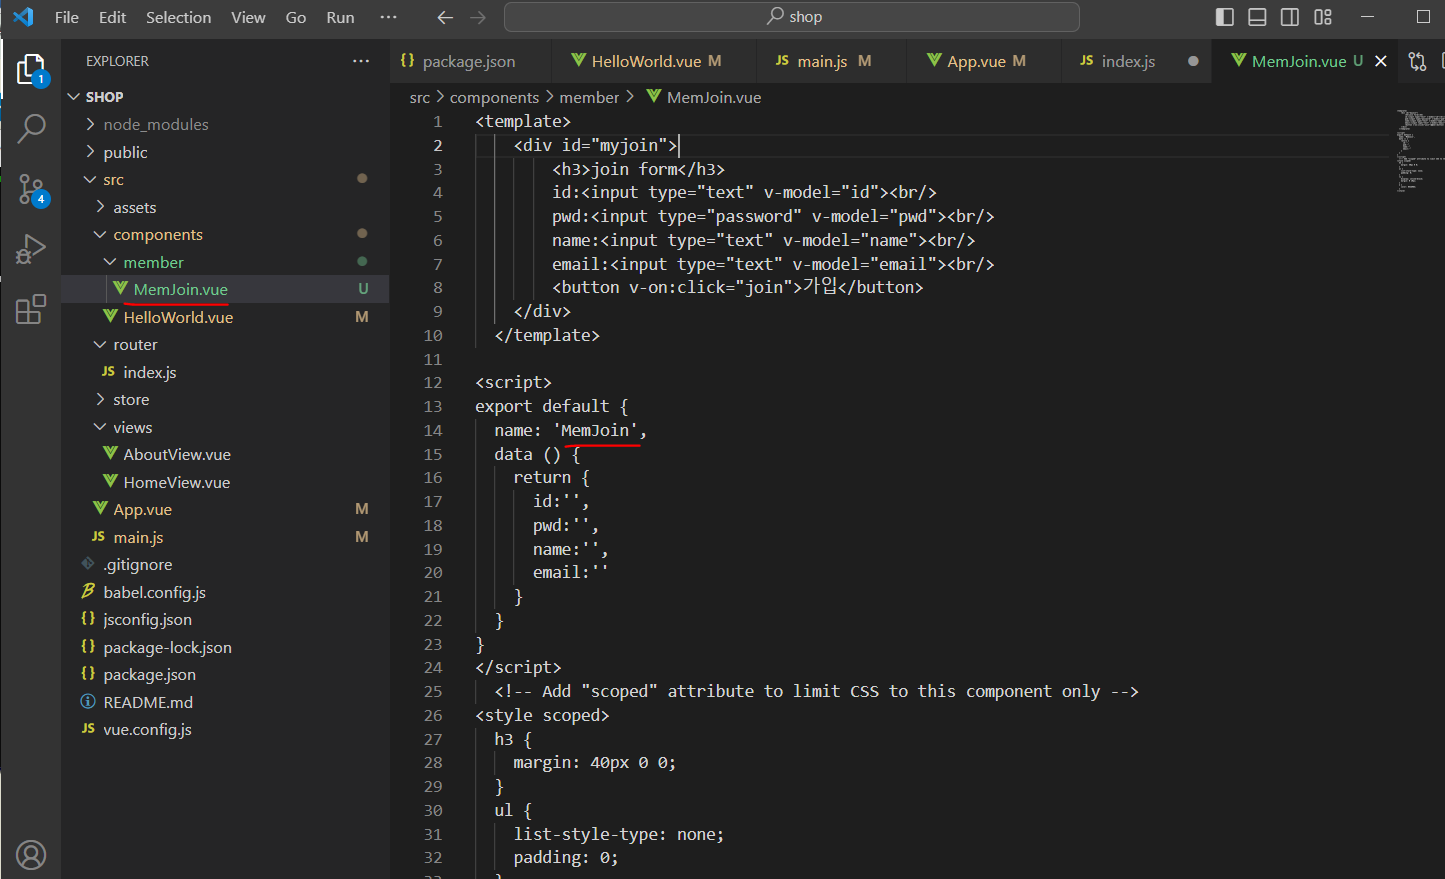This screenshot has width=1445, height=879.
Task: Toggle the bottom panel layout icon
Action: pyautogui.click(x=1257, y=17)
